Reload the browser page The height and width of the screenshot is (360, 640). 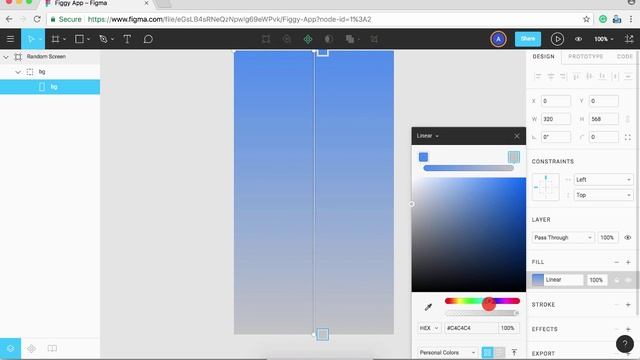tap(37, 19)
